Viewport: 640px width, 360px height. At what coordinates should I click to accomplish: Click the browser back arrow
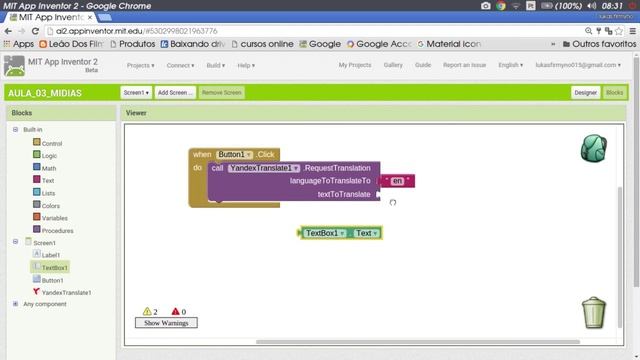pyautogui.click(x=8, y=31)
